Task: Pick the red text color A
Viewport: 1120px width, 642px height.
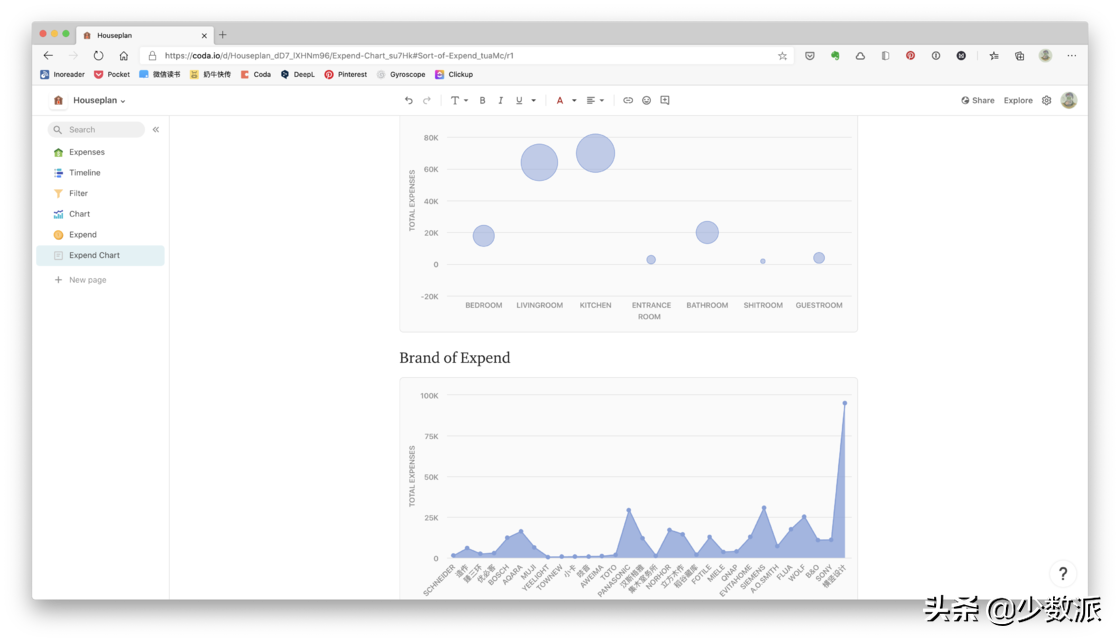Action: coord(560,101)
